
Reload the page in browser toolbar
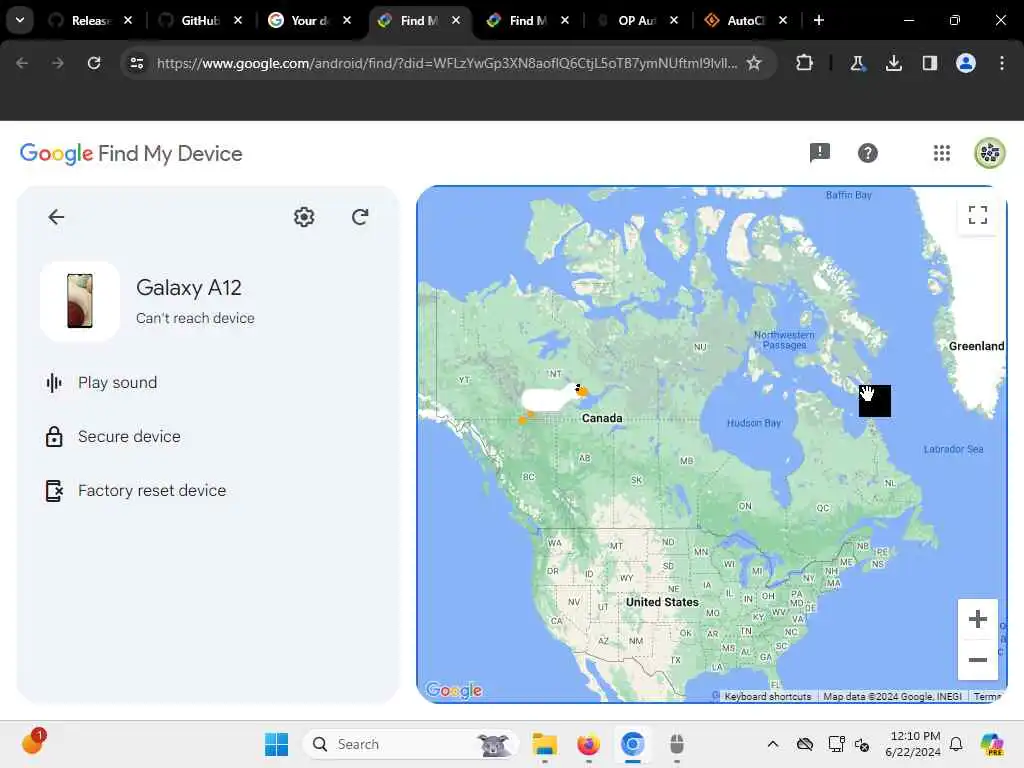[x=94, y=63]
